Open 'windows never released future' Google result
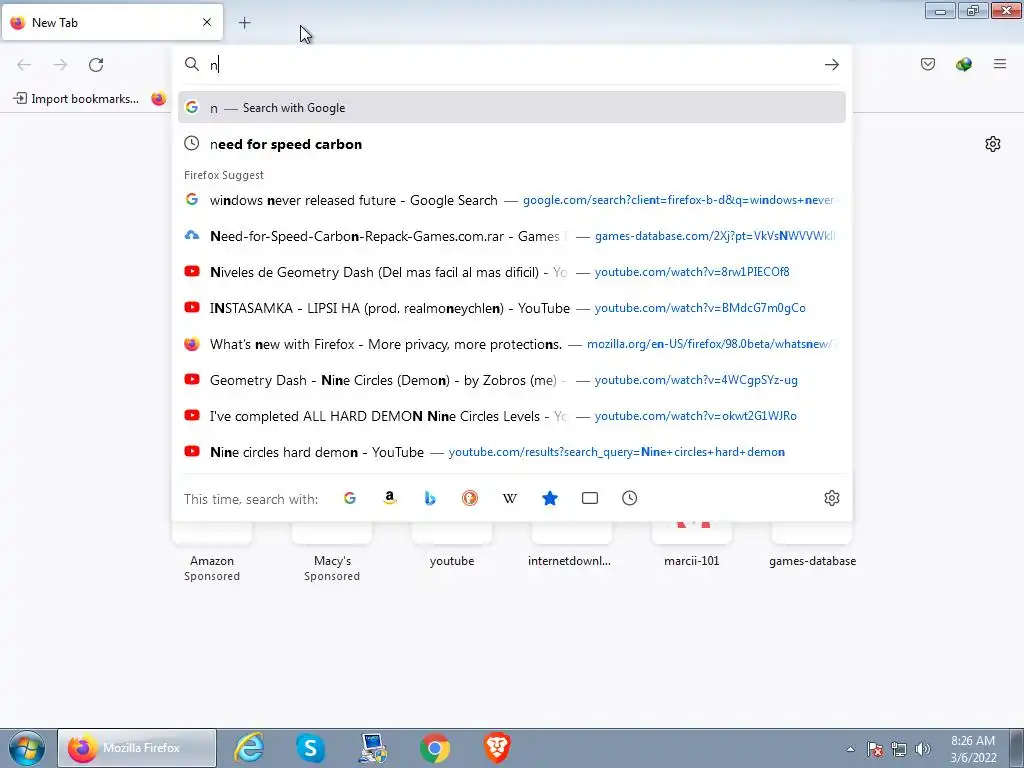Image resolution: width=1024 pixels, height=768 pixels. 511,200
